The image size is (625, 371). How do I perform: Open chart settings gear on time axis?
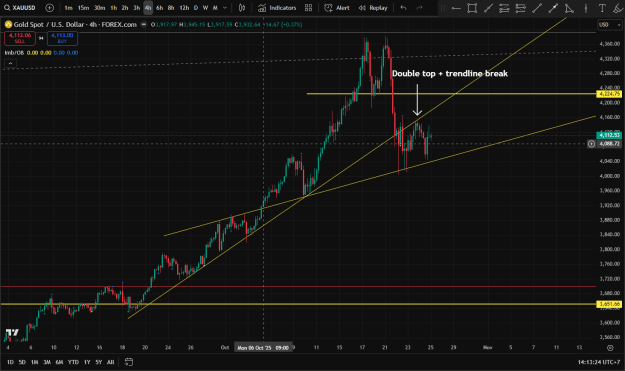(x=610, y=348)
